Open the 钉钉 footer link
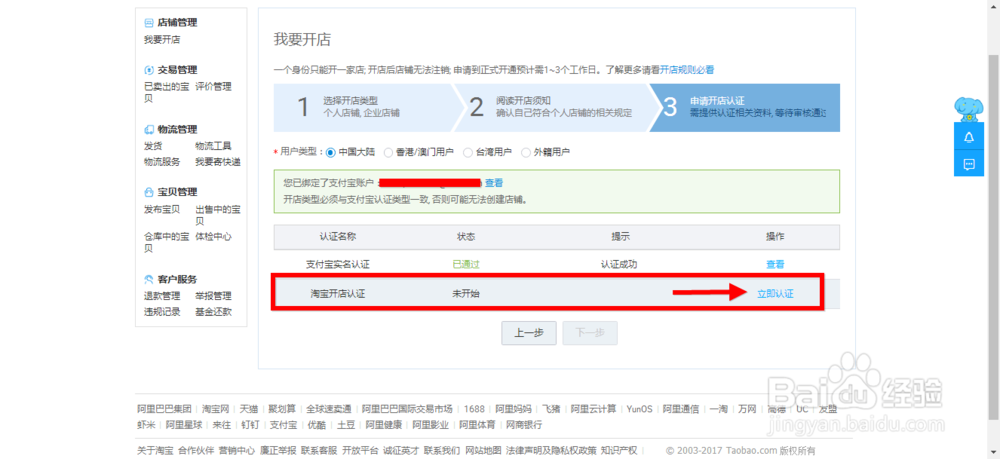Screen dimensions: 1000x459 point(251,425)
